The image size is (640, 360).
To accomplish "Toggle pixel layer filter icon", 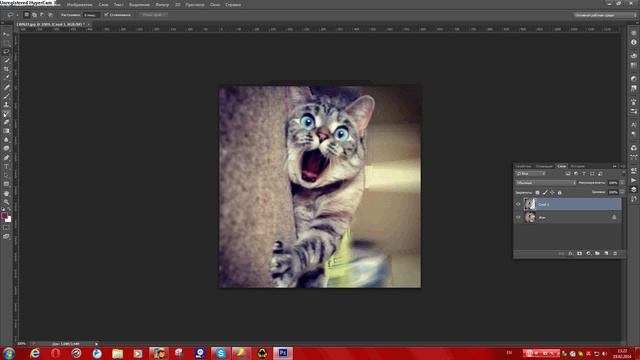I will pos(568,174).
